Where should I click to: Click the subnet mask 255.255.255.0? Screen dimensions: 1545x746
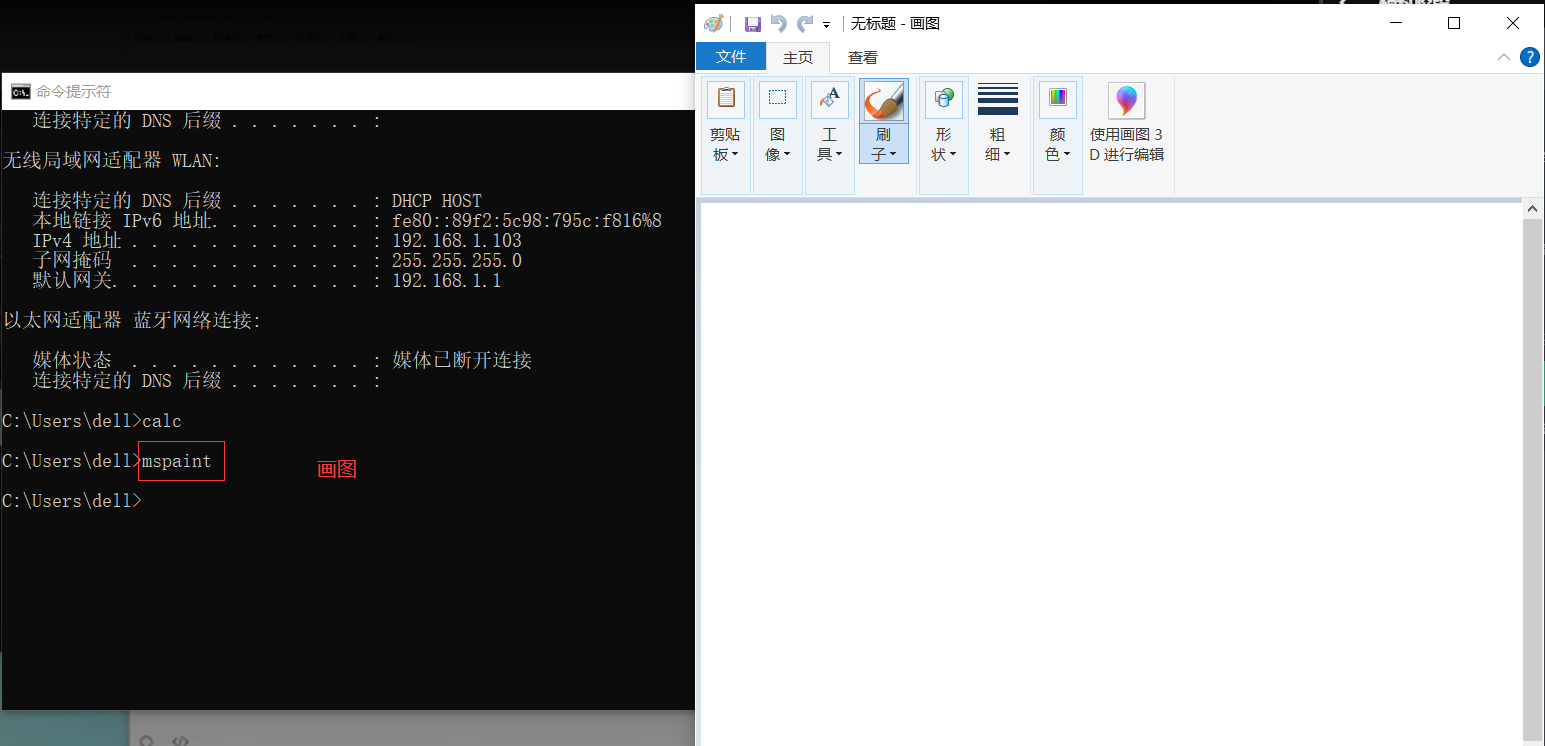coord(457,261)
